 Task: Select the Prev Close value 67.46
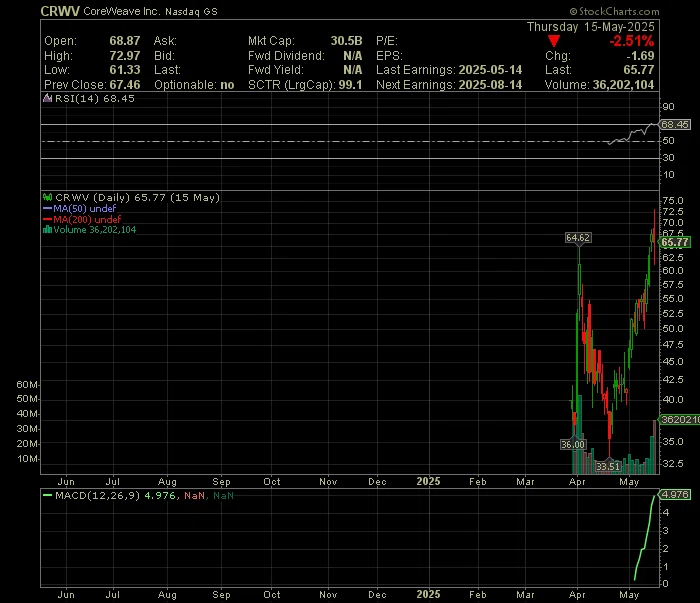tap(125, 85)
